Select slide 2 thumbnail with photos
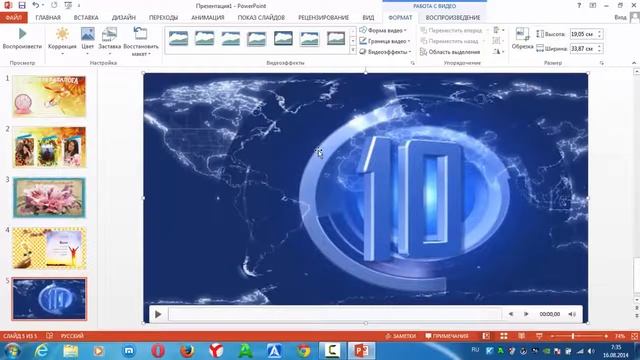Image resolution: width=640 pixels, height=360 pixels. (49, 147)
